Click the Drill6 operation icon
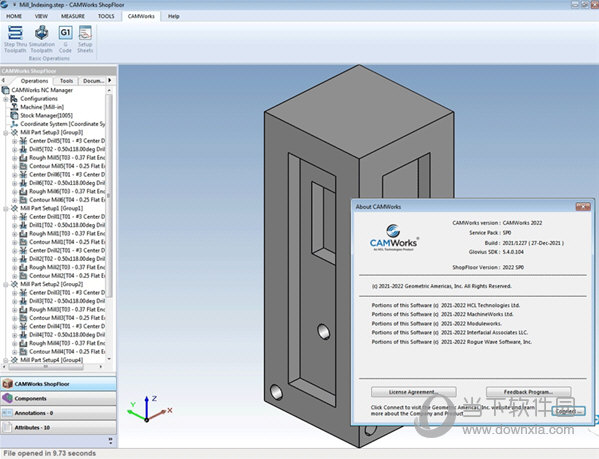Image resolution: width=599 pixels, height=459 pixels. [x=23, y=183]
